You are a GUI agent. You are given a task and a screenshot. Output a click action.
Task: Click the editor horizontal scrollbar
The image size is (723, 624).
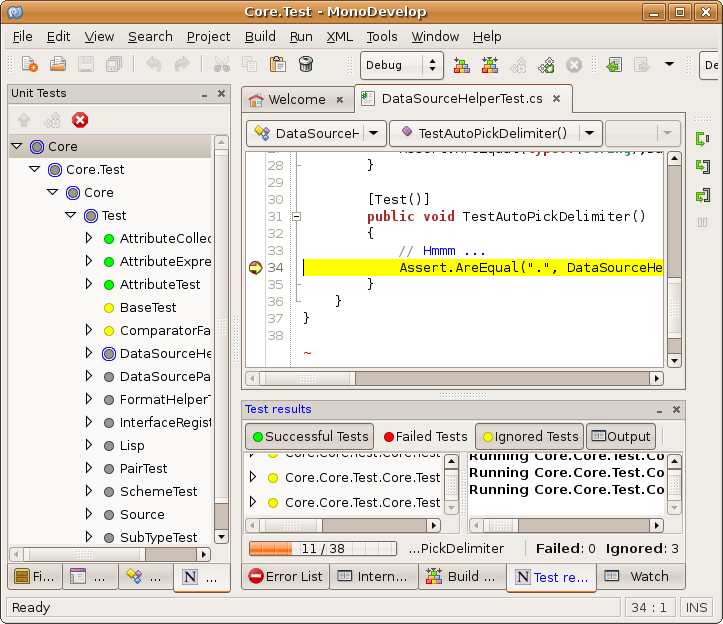coord(454,379)
